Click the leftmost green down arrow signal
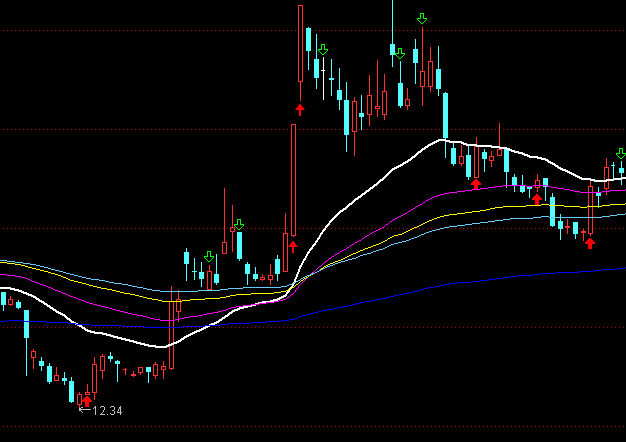Screen dimensions: 626x442 tap(209, 257)
